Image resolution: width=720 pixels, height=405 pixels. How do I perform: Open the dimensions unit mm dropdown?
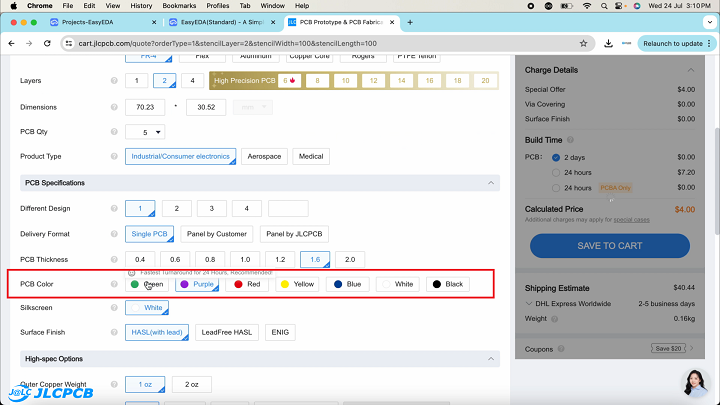(253, 107)
